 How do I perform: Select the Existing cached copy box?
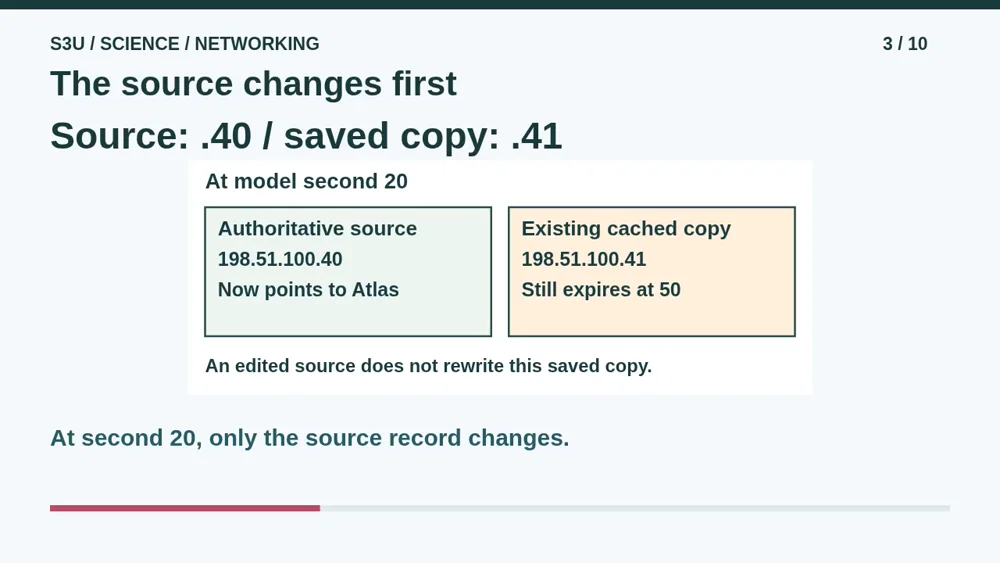651,271
